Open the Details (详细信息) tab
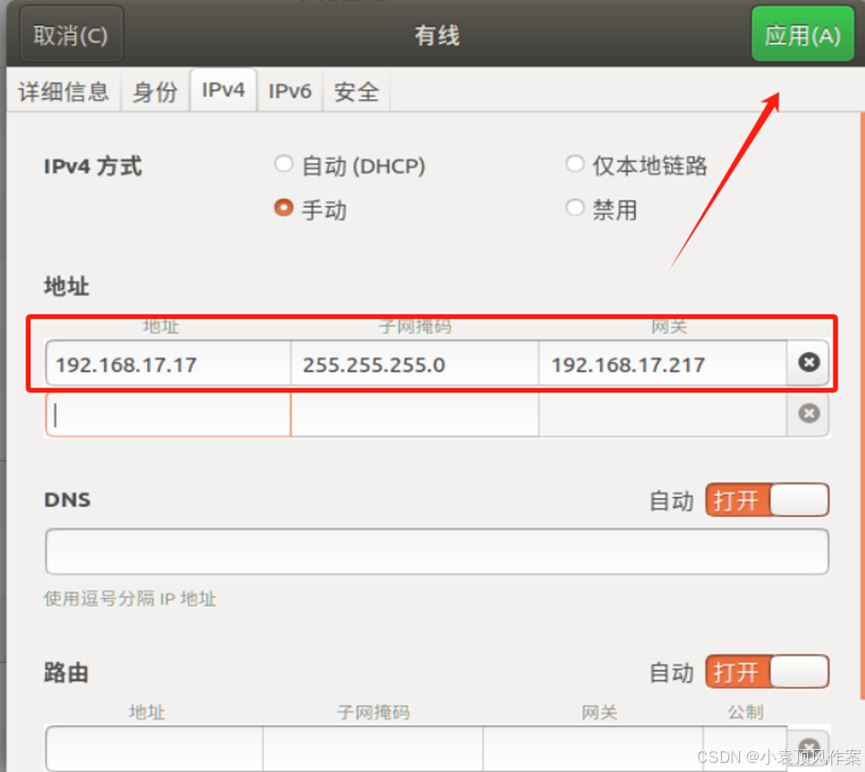This screenshot has height=772, width=865. [64, 91]
